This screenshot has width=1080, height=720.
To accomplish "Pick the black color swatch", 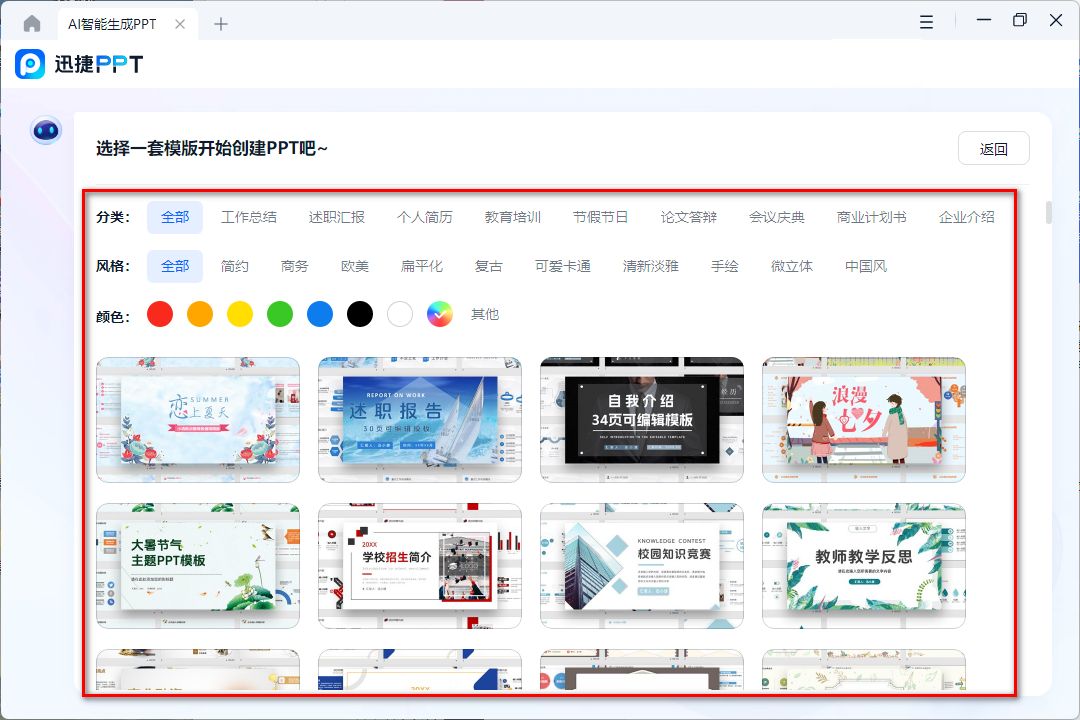I will click(x=360, y=314).
